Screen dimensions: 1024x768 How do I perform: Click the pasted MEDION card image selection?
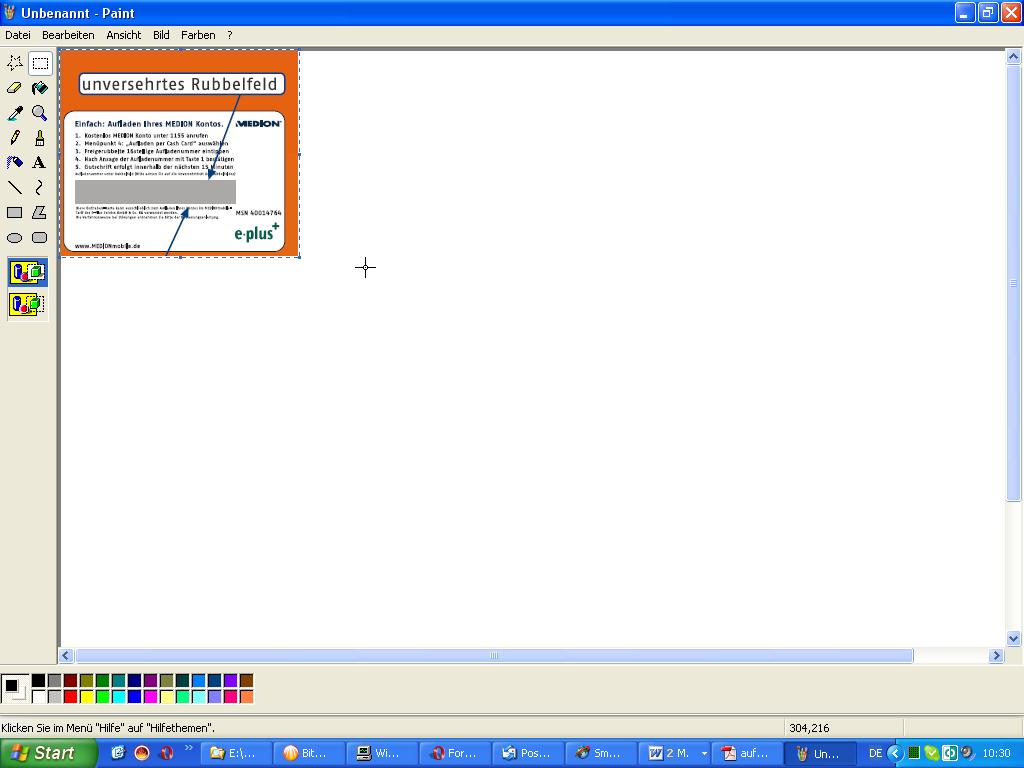click(180, 153)
